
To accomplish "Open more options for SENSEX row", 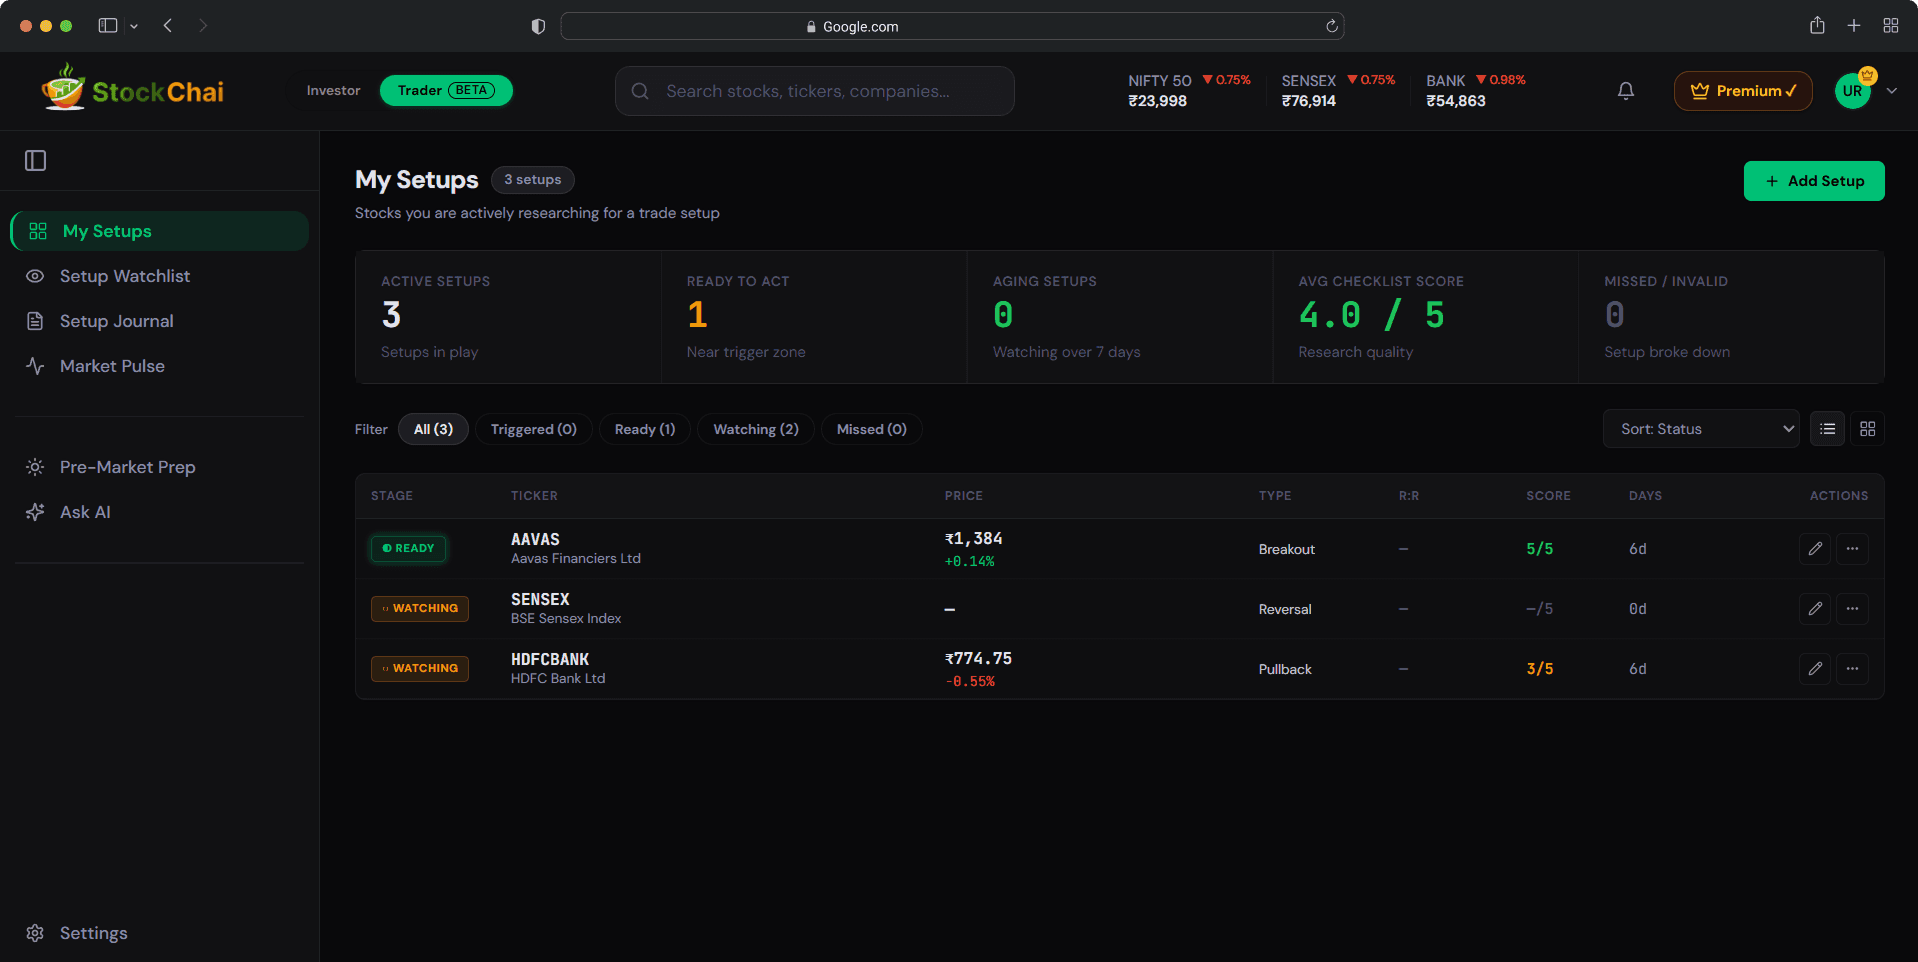I will point(1853,609).
